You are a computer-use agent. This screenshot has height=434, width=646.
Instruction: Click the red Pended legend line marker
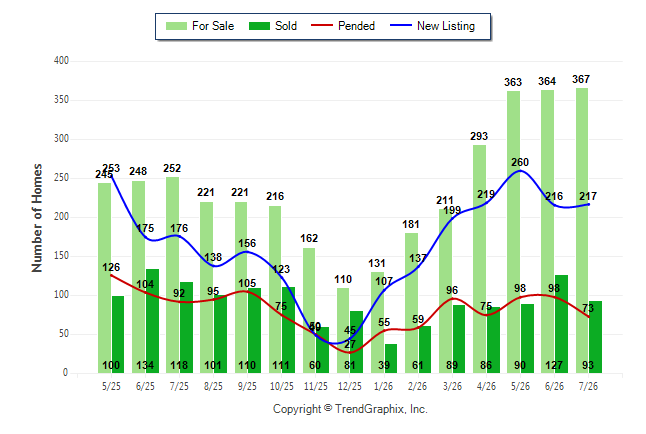pyautogui.click(x=322, y=25)
